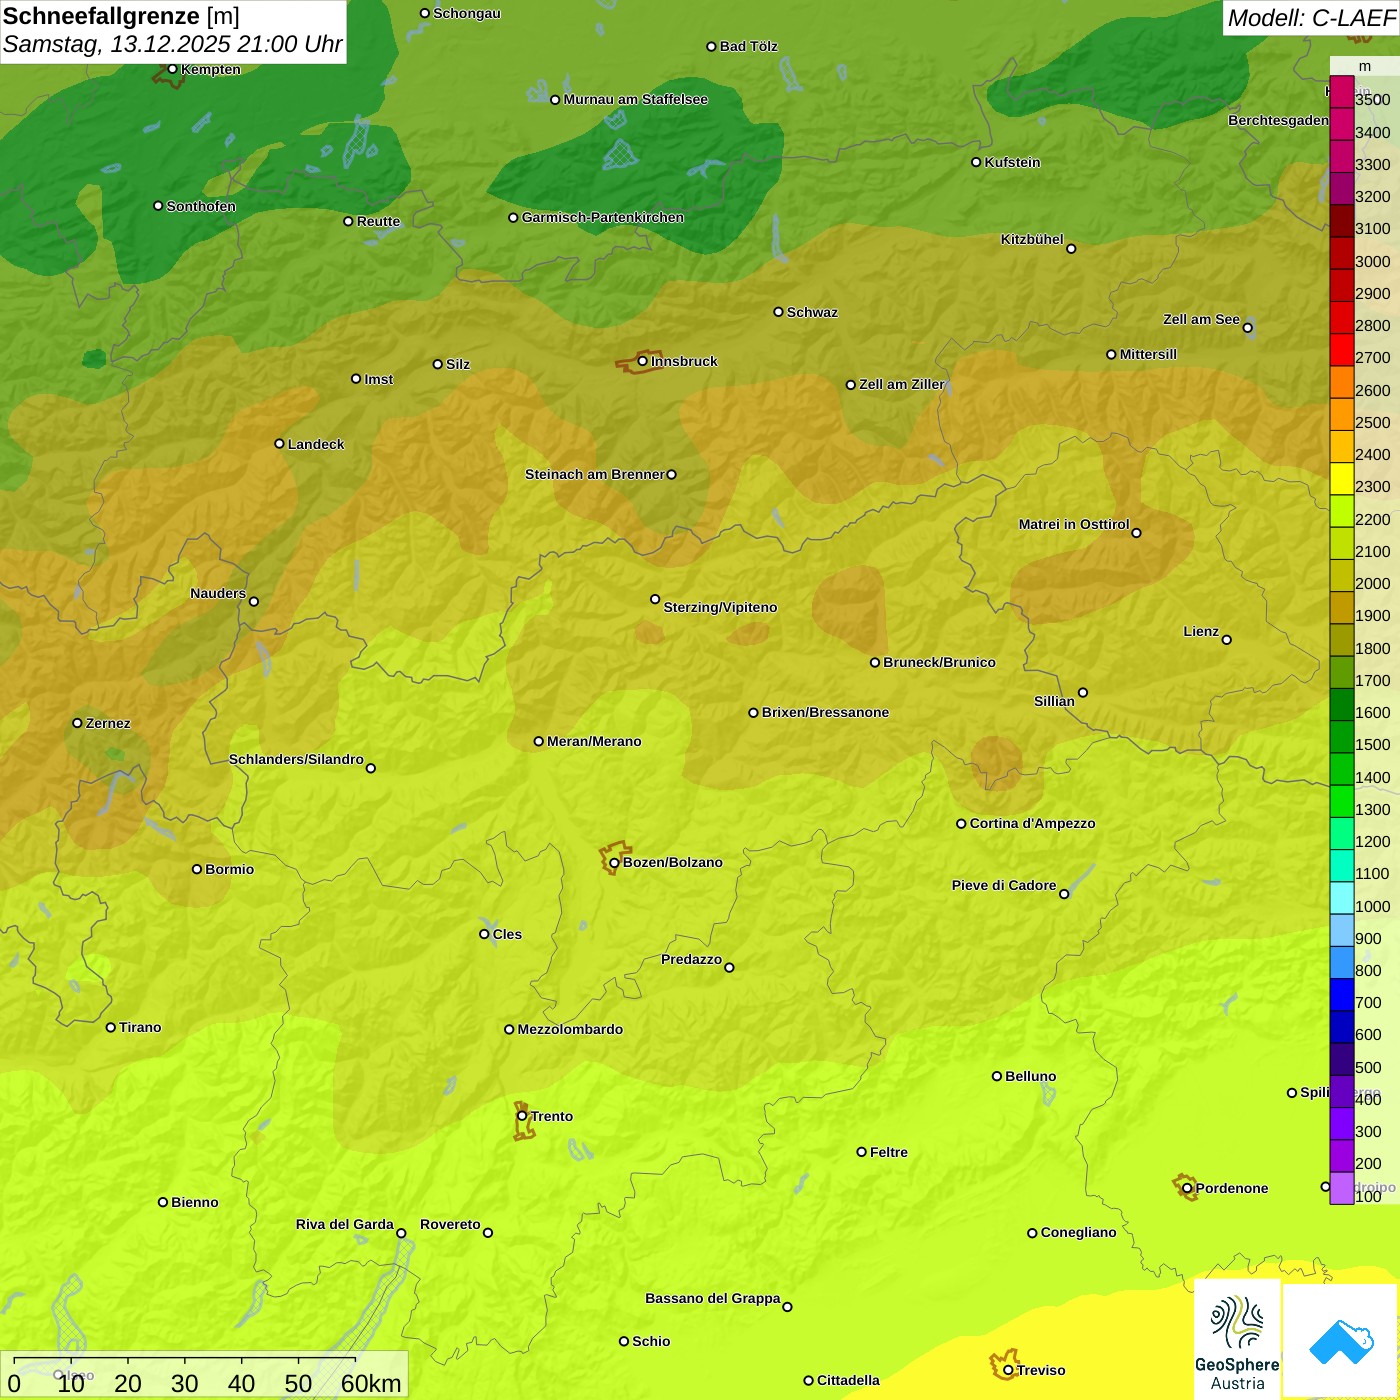The width and height of the screenshot is (1400, 1400).
Task: Click the '60km' scale bar label
Action: [x=371, y=1383]
